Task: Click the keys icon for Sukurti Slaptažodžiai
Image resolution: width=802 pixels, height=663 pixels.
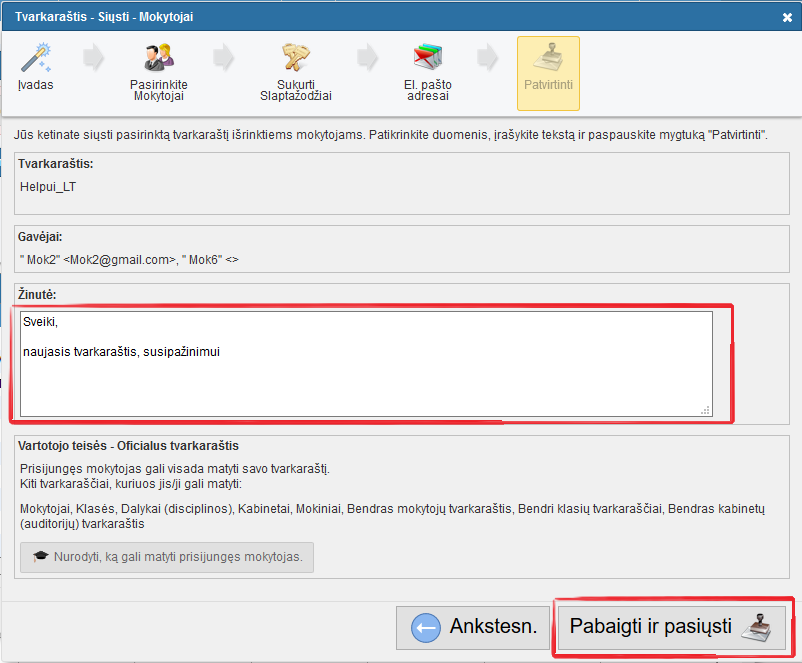Action: (296, 56)
